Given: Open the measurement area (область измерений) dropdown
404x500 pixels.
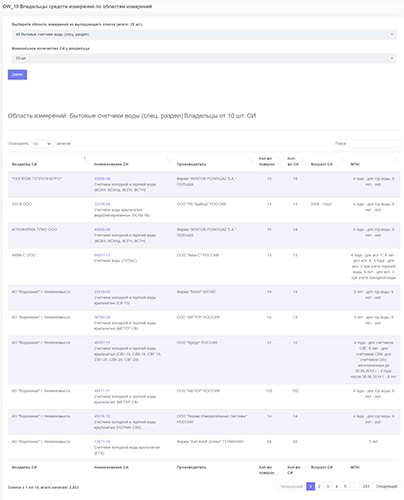Looking at the screenshot, I should point(204,34).
